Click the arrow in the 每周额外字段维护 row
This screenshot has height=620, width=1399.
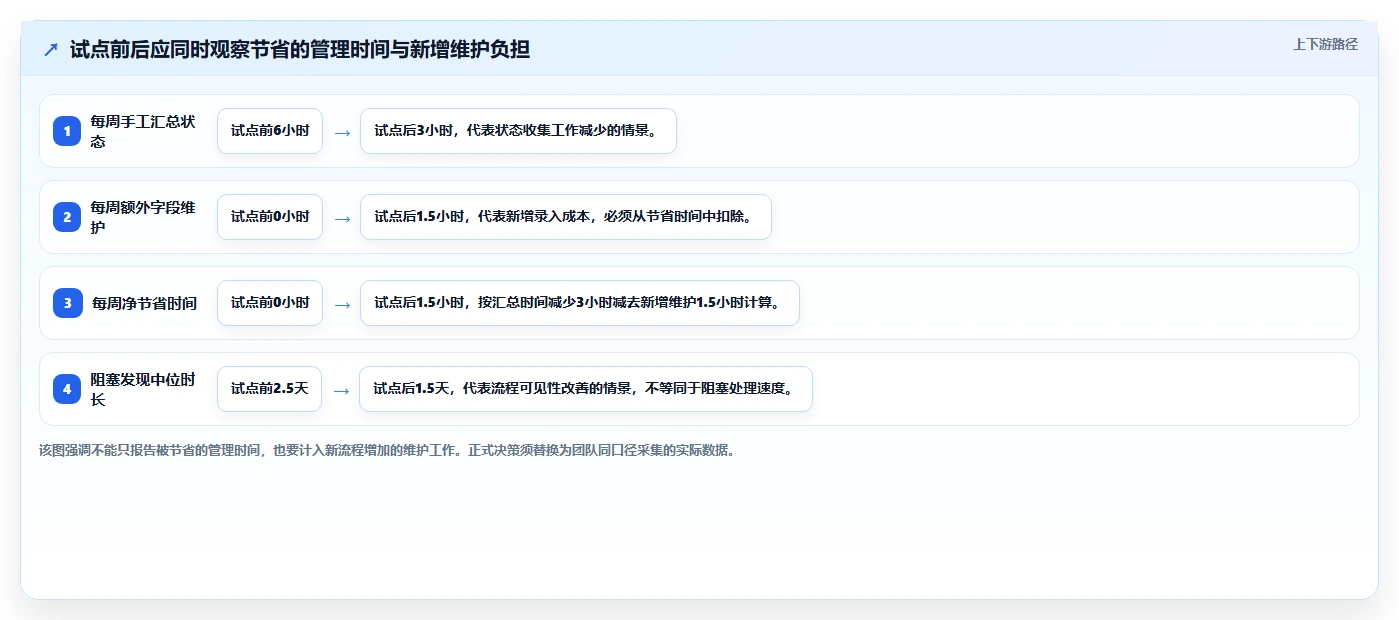pos(342,218)
